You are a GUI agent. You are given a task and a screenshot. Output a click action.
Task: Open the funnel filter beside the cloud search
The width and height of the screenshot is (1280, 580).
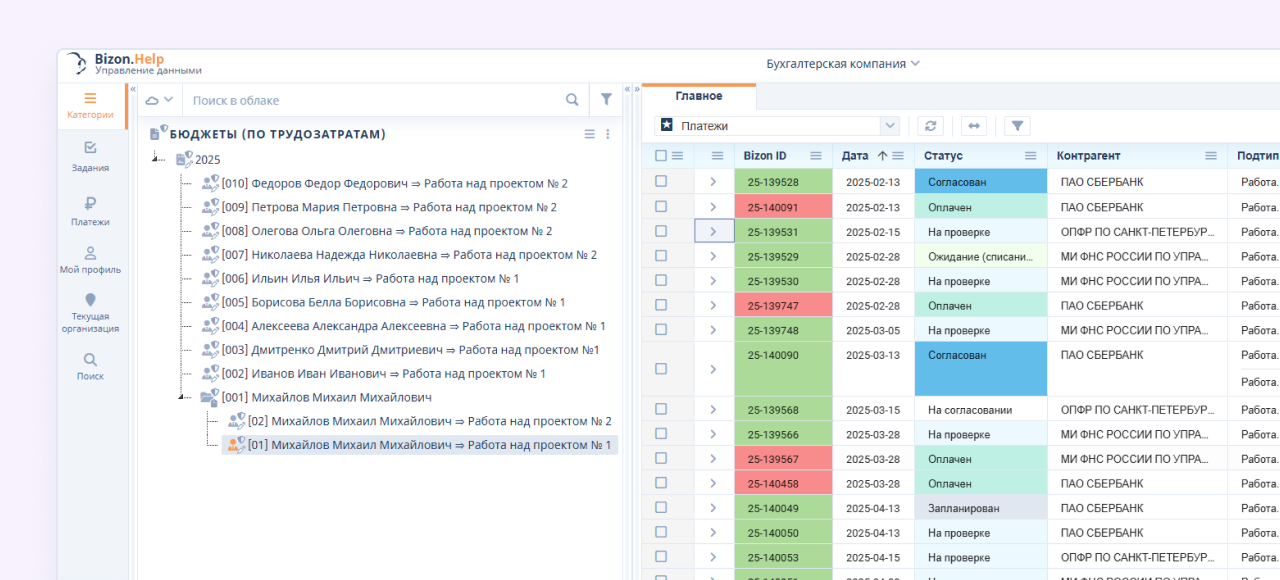(x=606, y=100)
